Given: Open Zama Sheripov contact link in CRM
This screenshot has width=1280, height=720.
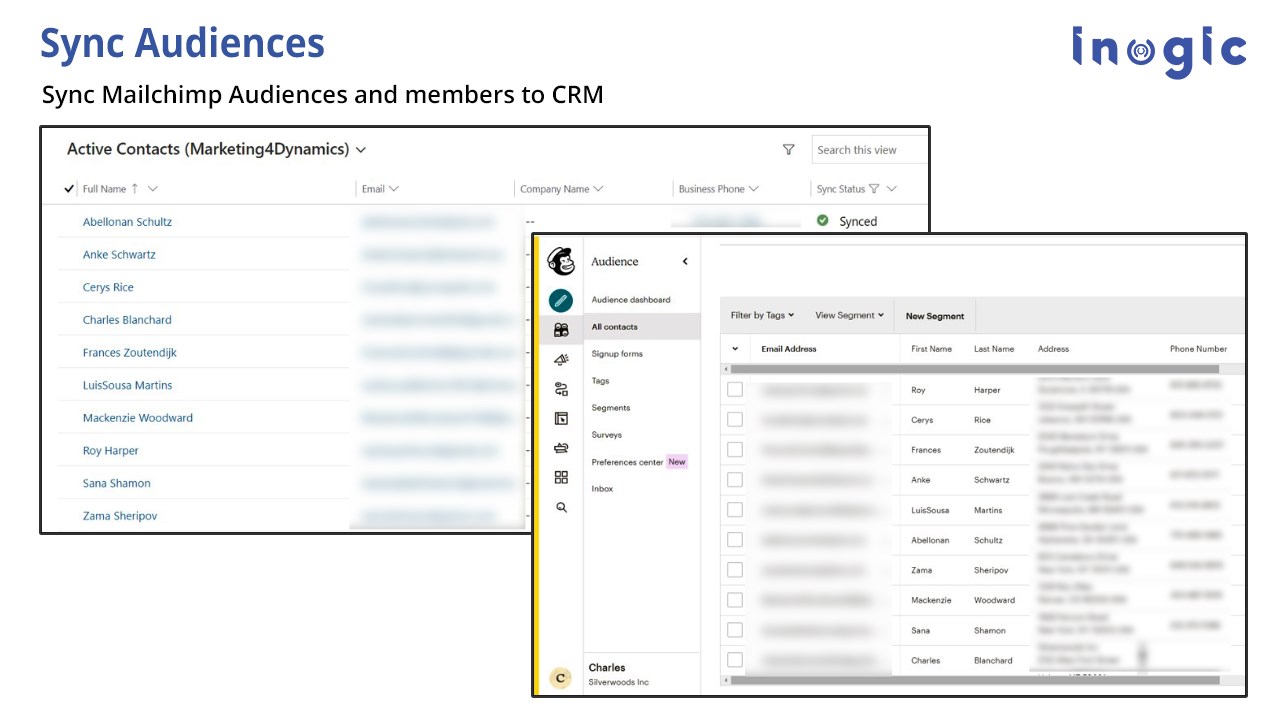Looking at the screenshot, I should pos(120,516).
